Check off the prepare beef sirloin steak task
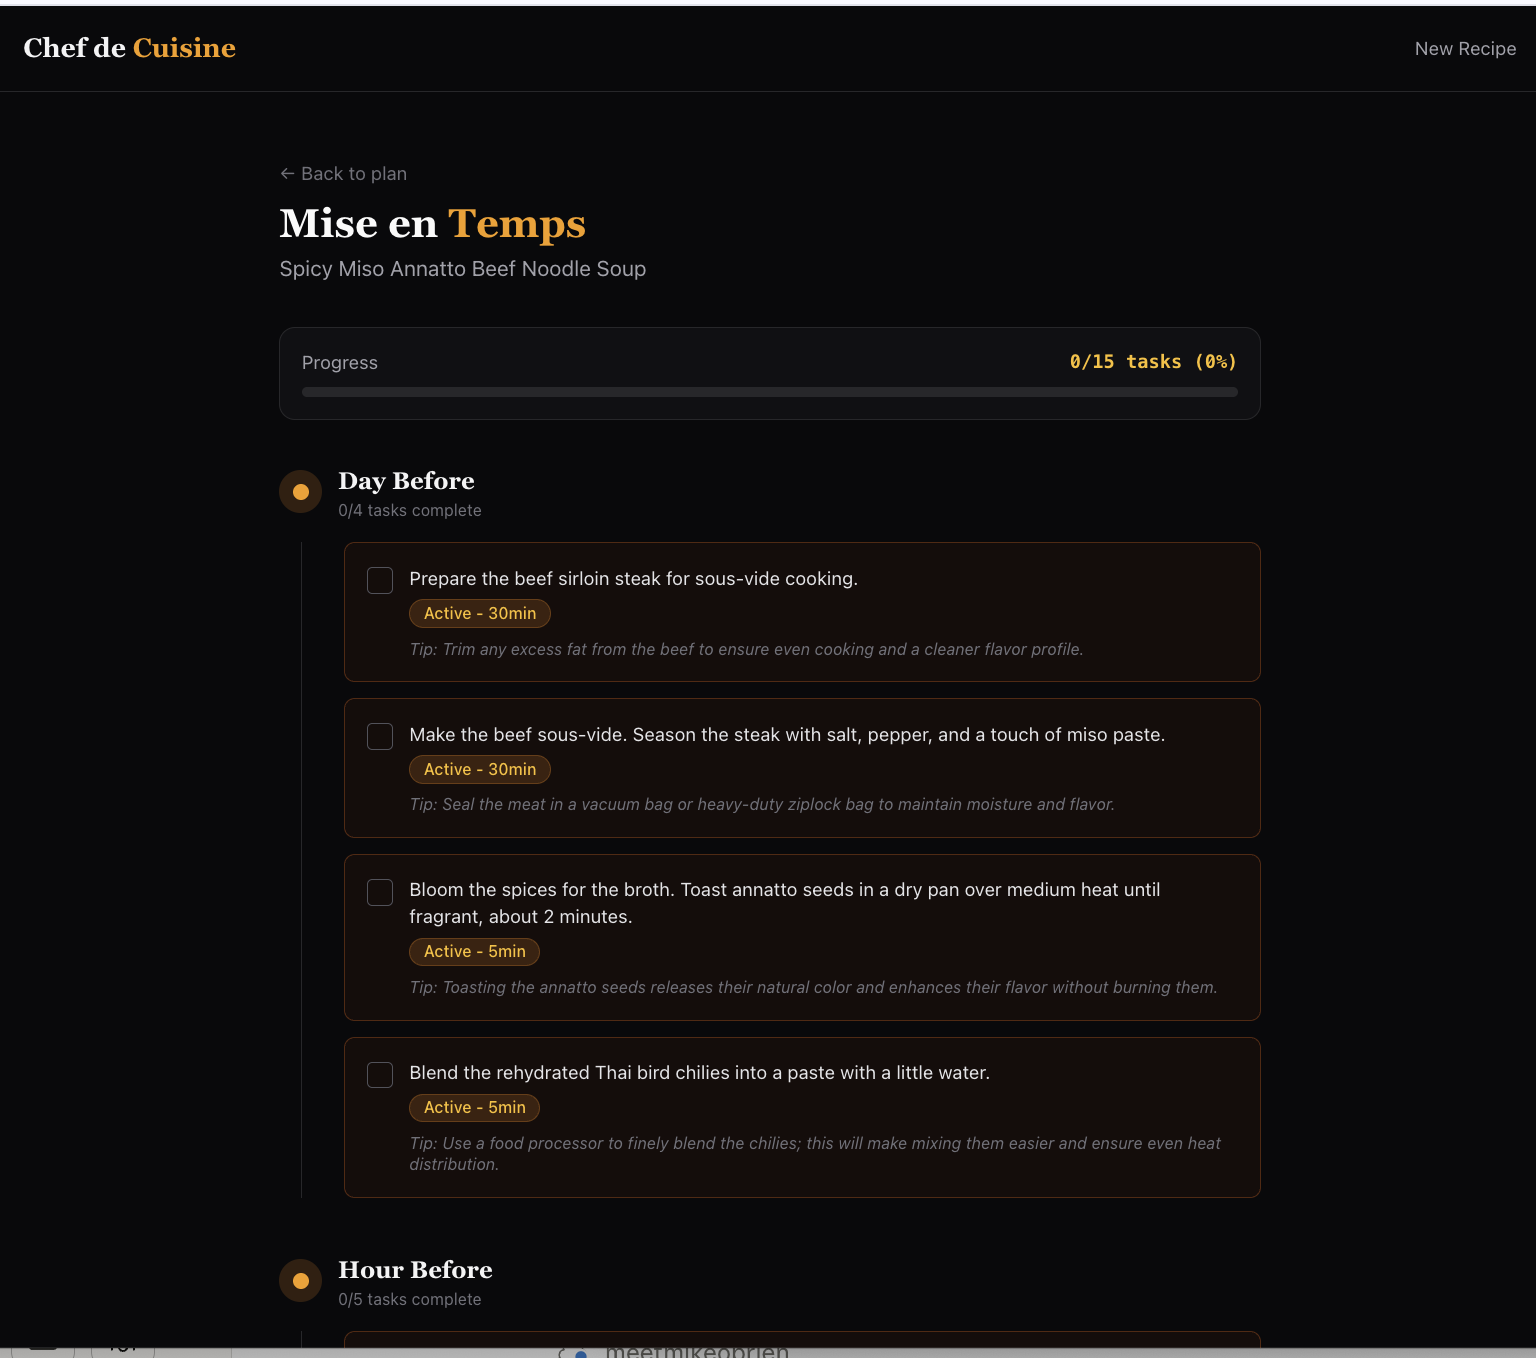This screenshot has width=1536, height=1358. [x=380, y=580]
